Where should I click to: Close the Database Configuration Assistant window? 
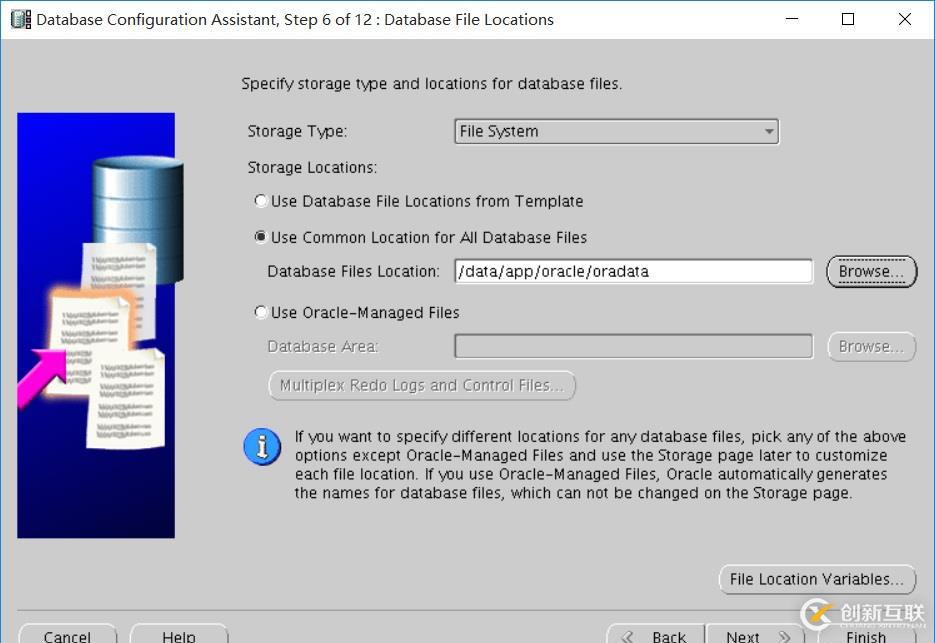click(905, 19)
